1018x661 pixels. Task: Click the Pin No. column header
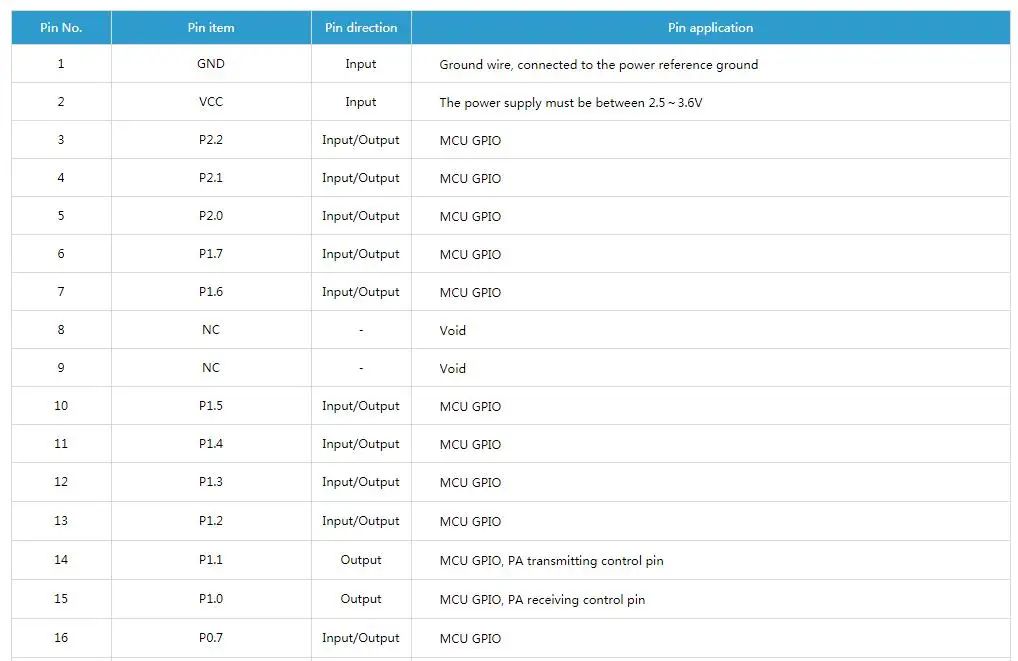click(61, 28)
